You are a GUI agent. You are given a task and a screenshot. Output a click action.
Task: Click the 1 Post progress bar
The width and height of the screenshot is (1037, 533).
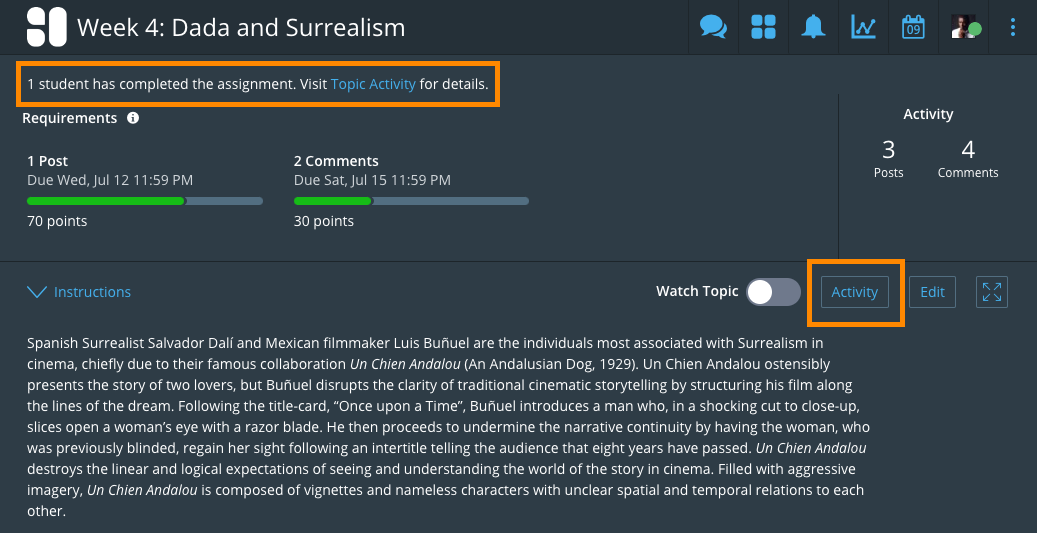pos(145,201)
